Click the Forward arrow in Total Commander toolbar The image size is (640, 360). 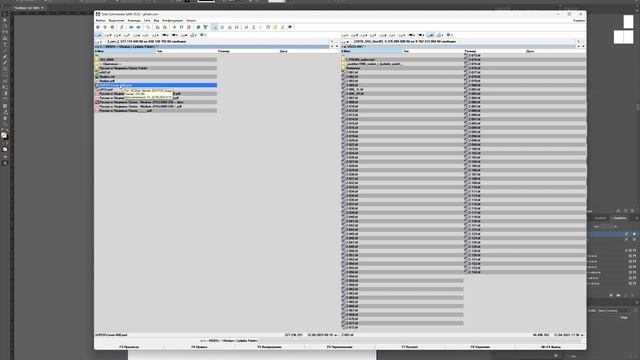[x=138, y=27]
